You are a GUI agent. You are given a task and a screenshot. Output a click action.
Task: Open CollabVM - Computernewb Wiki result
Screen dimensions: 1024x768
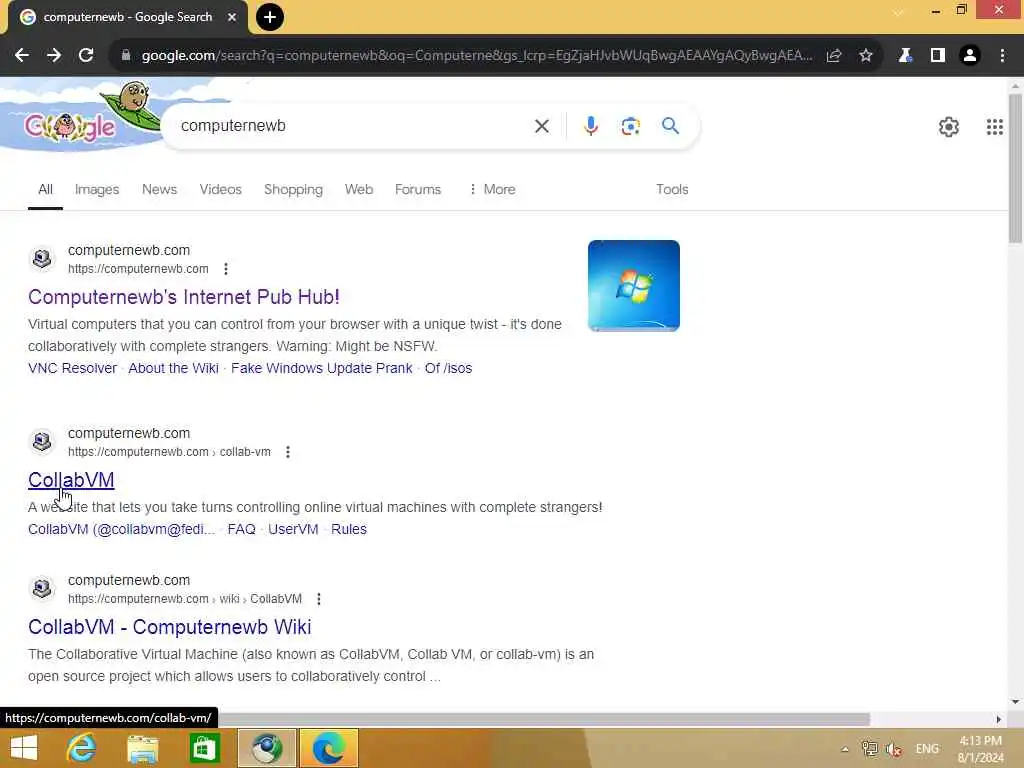[170, 627]
